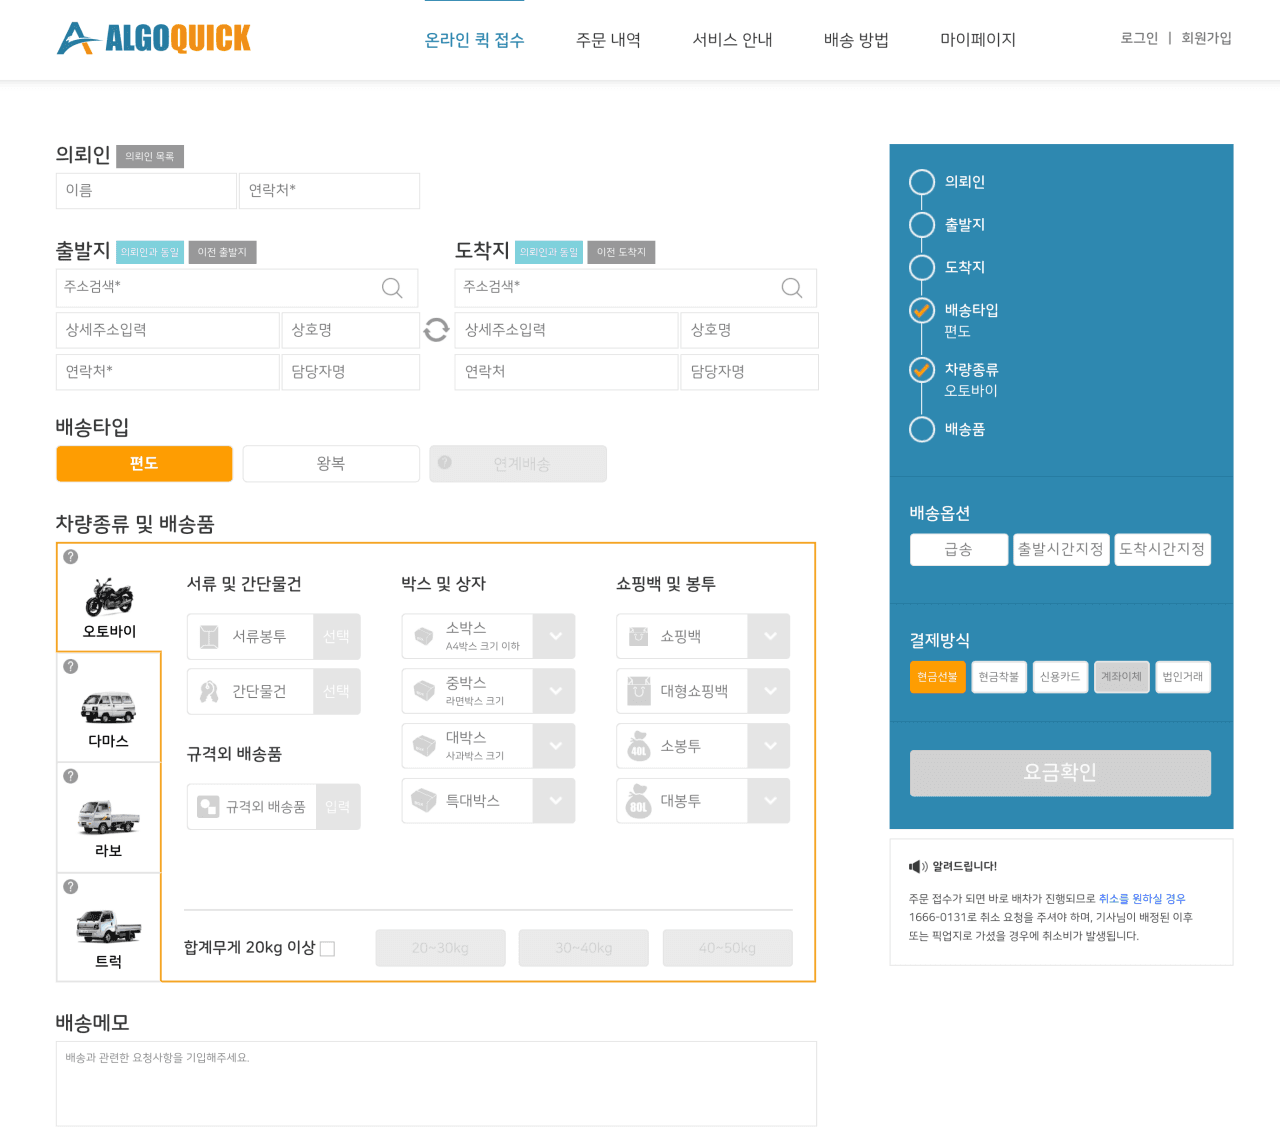Expand the 대박스 quantity dropdown
1280x1146 pixels.
pyautogui.click(x=555, y=746)
